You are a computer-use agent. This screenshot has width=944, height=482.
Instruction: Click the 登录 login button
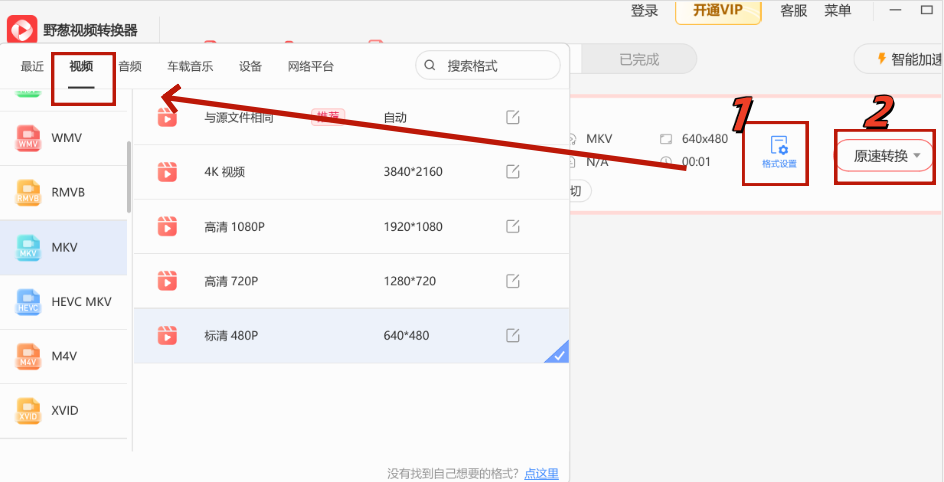click(644, 10)
